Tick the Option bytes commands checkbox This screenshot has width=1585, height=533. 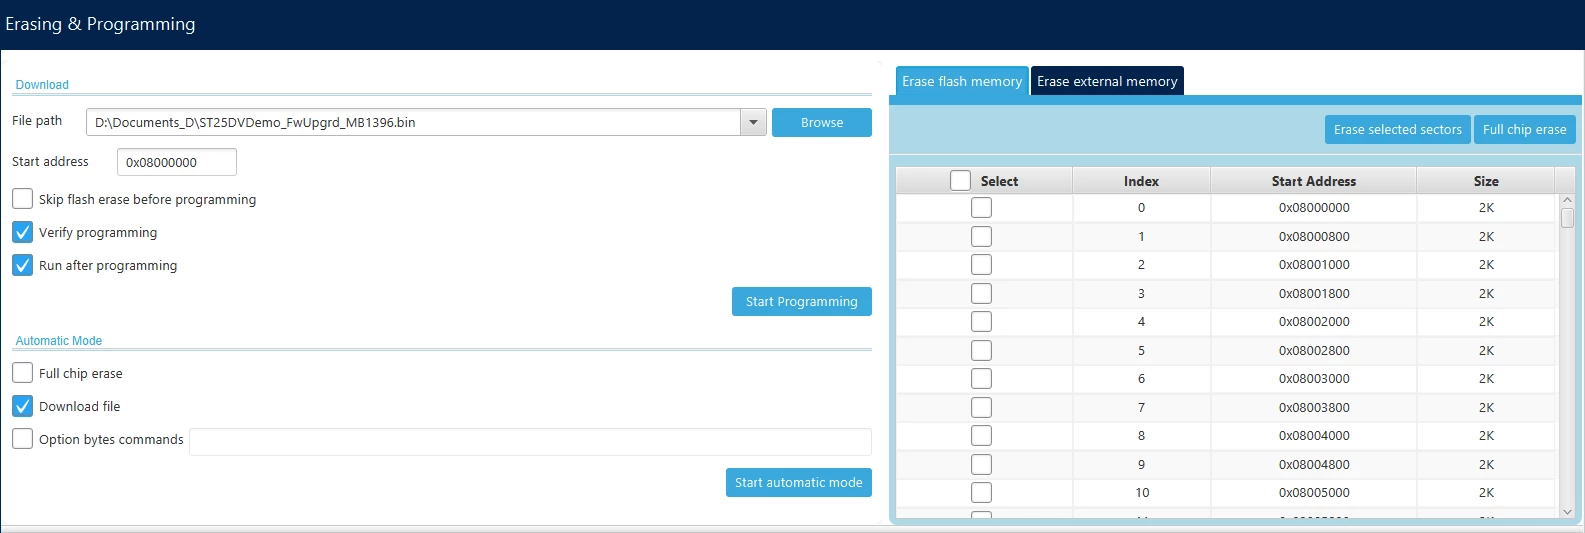[x=23, y=439]
